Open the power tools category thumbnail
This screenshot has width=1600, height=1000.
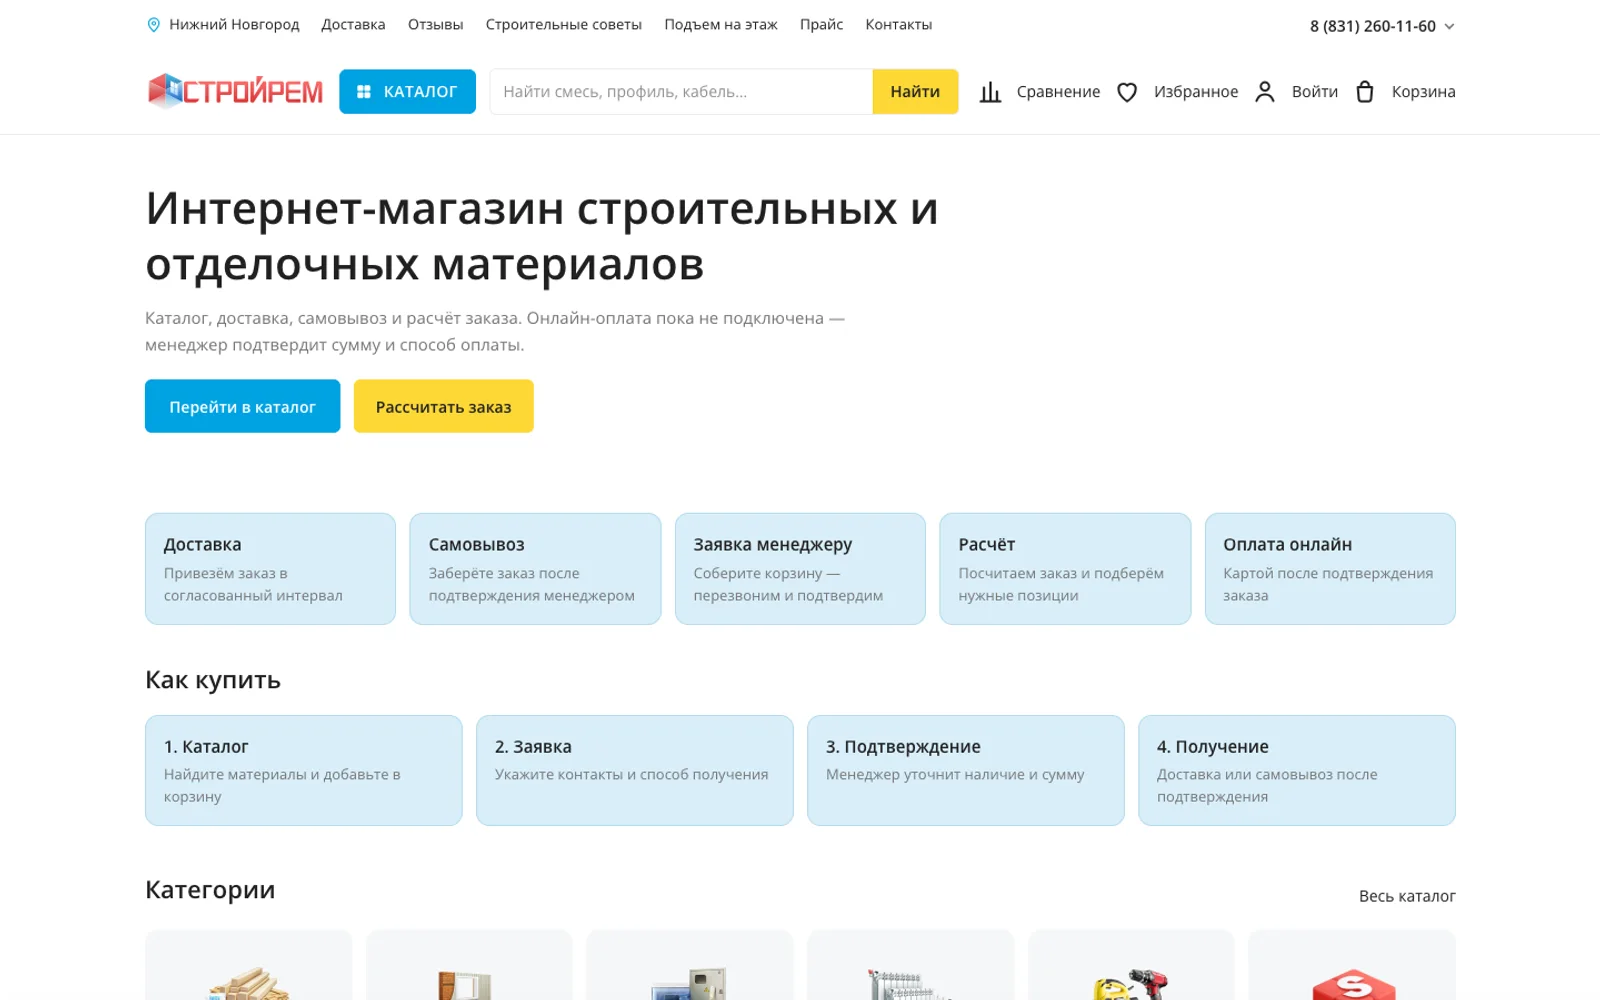pos(1131,966)
